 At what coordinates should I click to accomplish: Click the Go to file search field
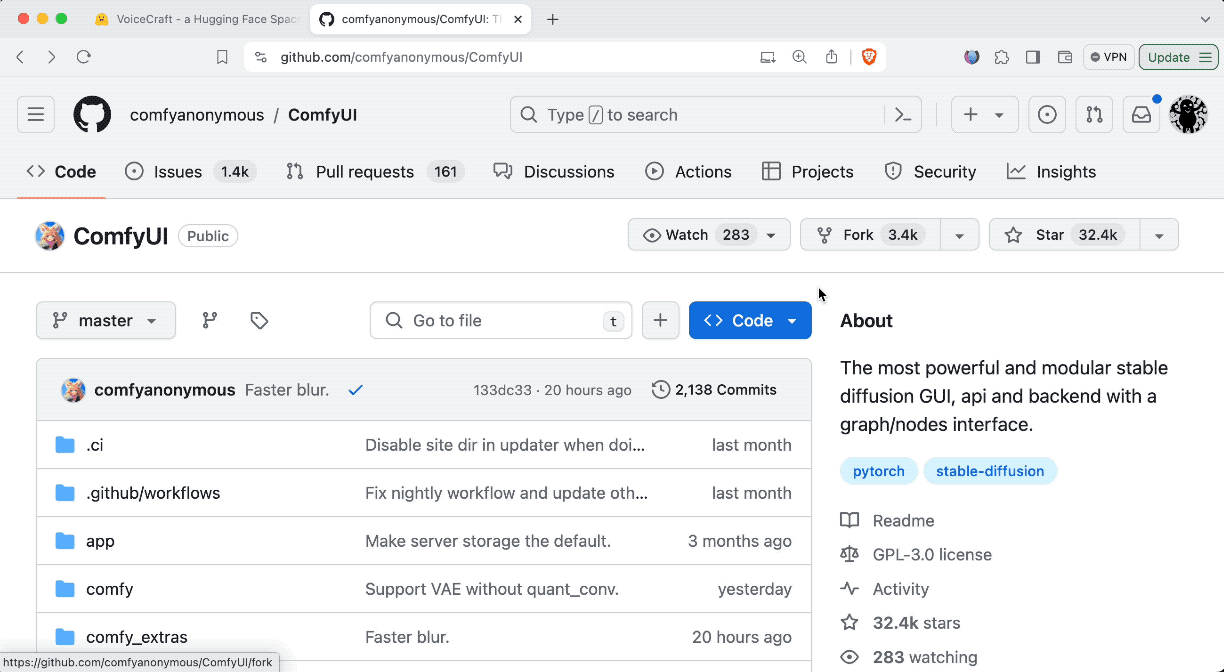[500, 320]
